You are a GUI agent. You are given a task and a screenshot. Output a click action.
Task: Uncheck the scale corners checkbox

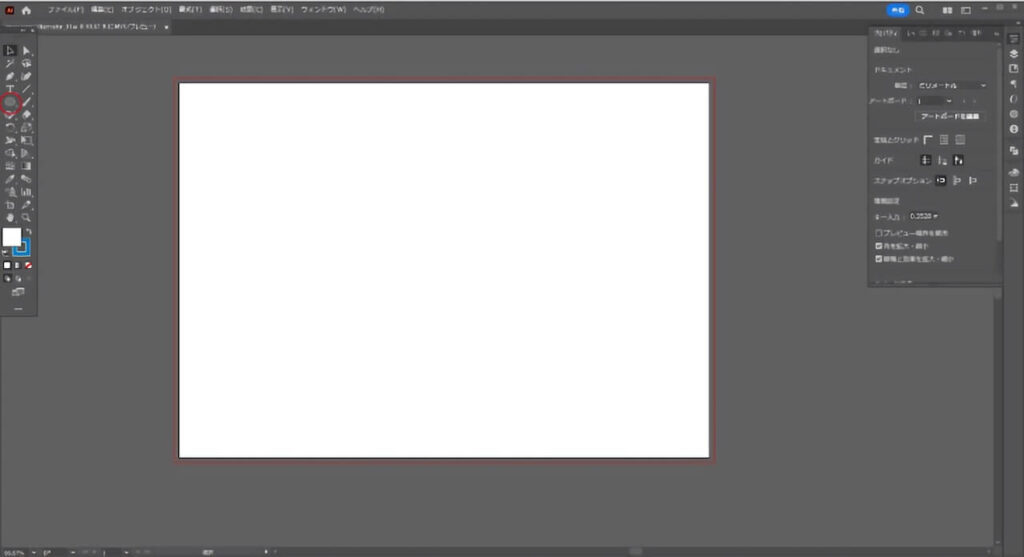click(x=878, y=246)
